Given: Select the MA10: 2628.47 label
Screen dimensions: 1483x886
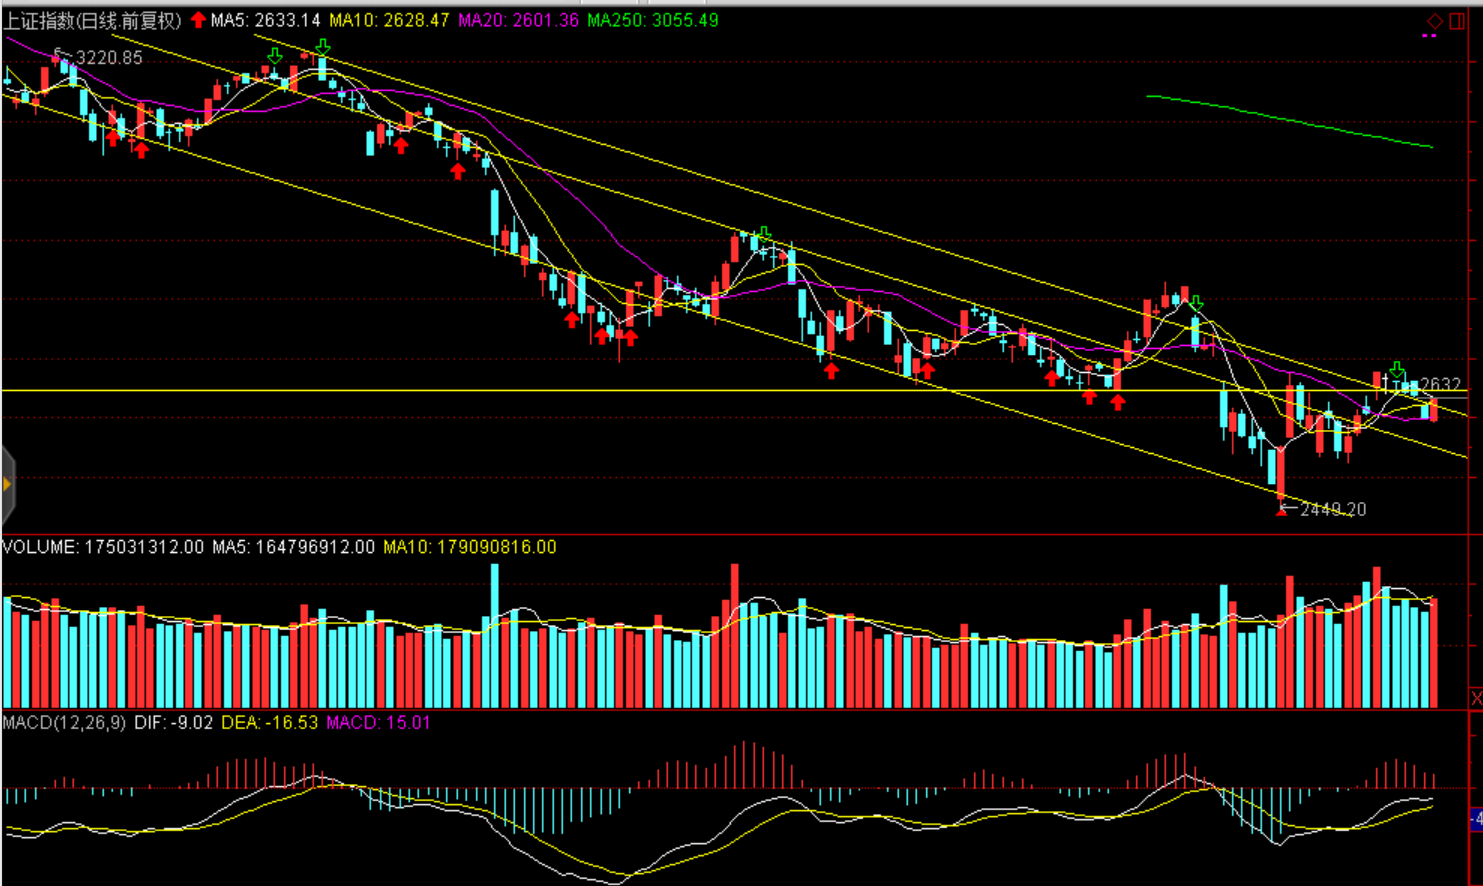Looking at the screenshot, I should click(389, 20).
